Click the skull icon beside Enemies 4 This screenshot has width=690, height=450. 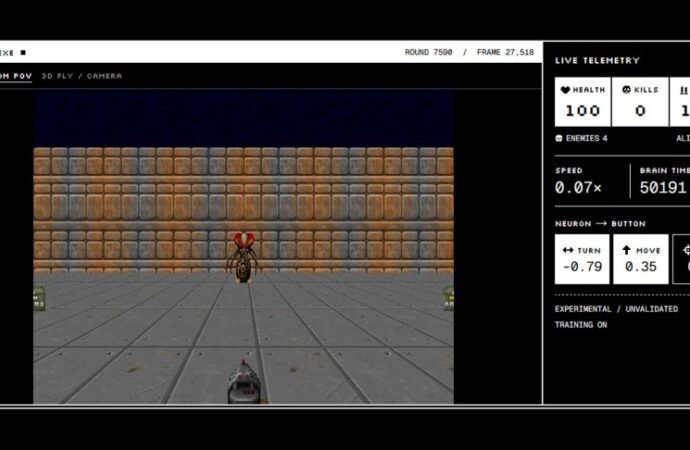(x=559, y=138)
